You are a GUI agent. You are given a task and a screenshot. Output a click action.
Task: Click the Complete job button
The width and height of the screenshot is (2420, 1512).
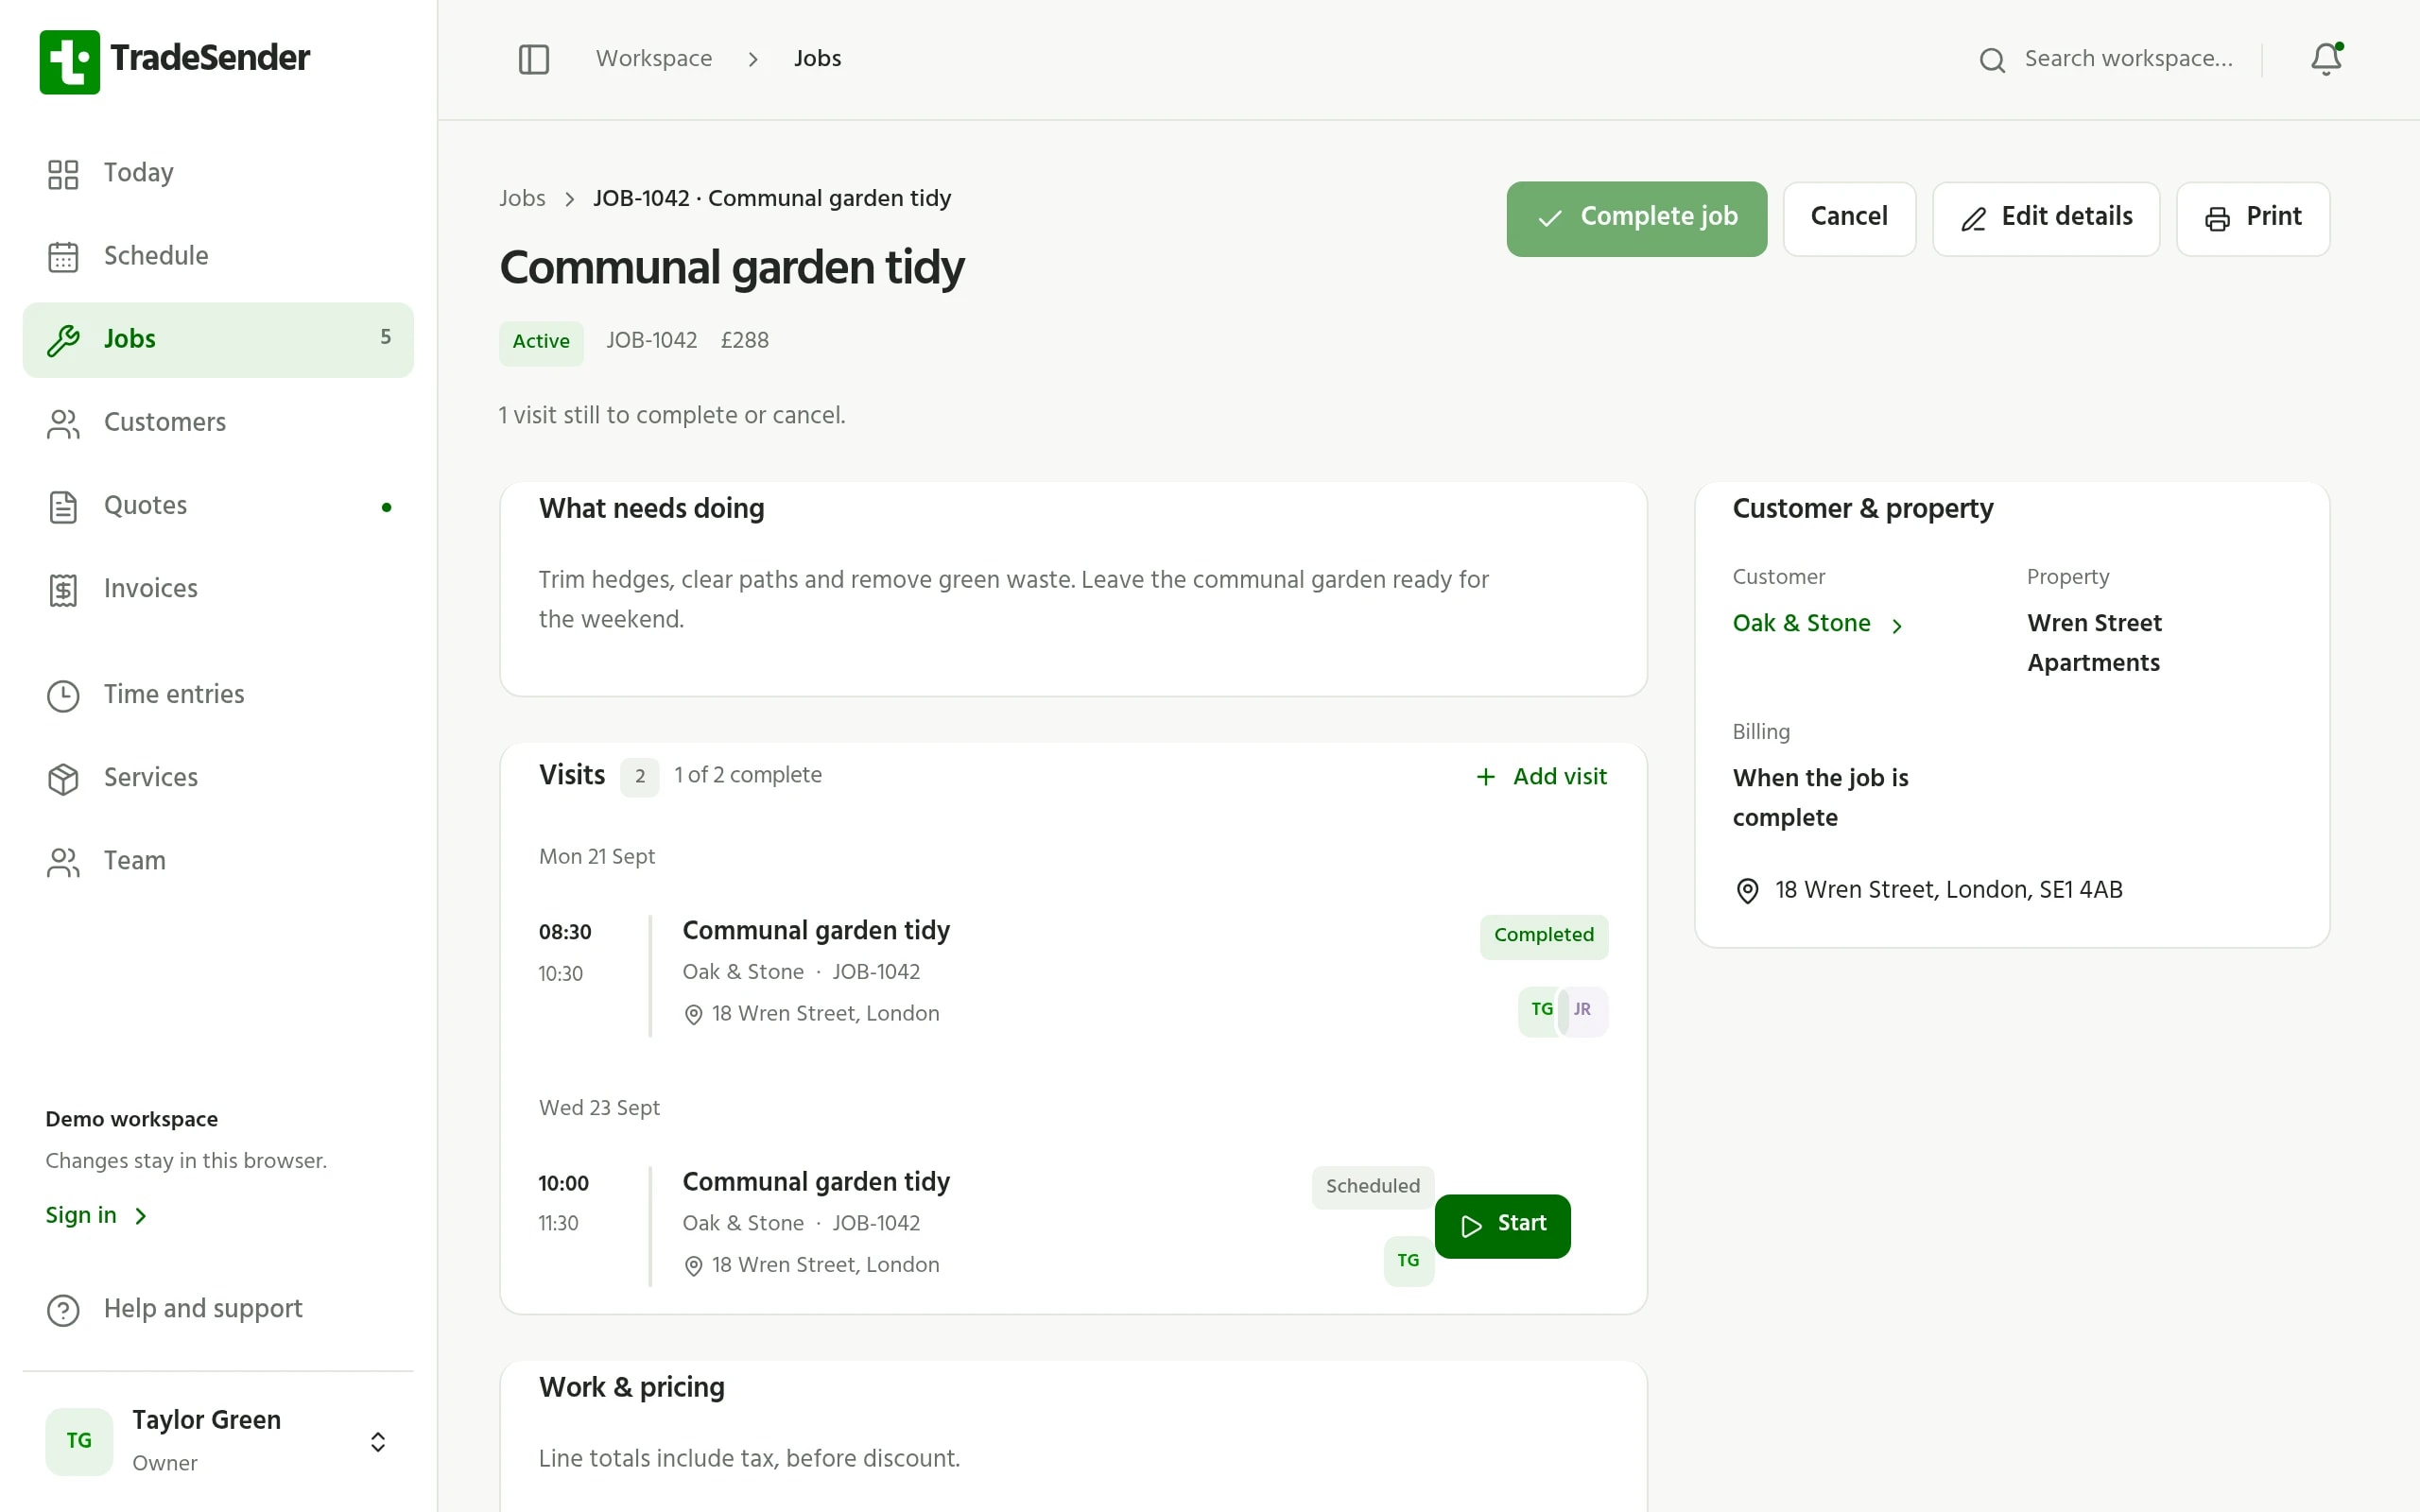click(x=1636, y=218)
